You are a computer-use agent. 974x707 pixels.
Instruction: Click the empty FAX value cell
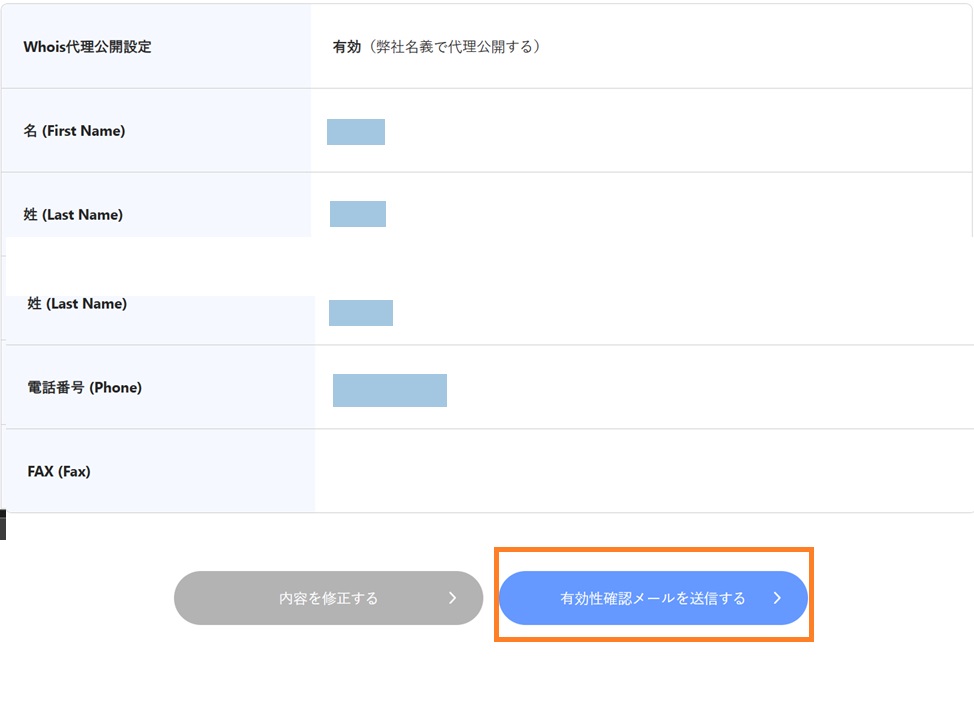tap(640, 471)
